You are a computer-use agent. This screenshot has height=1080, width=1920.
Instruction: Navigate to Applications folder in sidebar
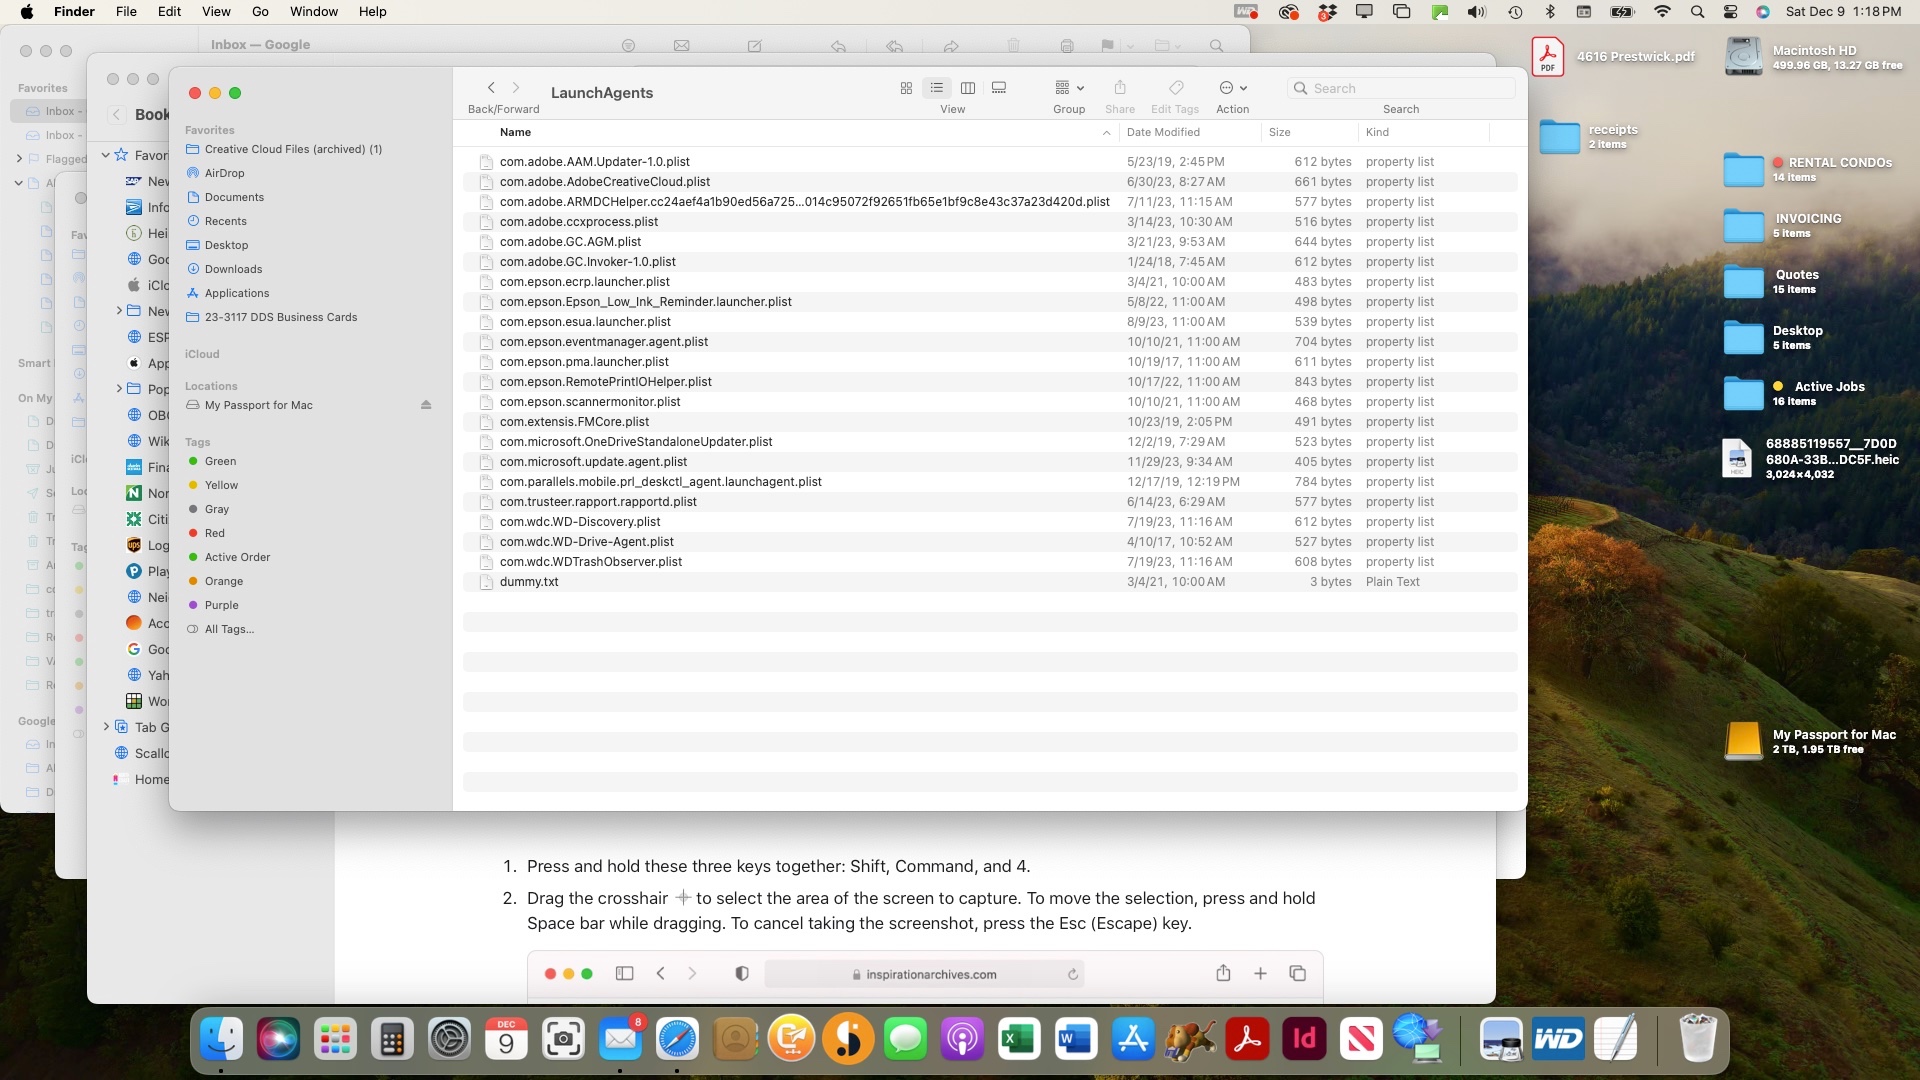point(236,293)
